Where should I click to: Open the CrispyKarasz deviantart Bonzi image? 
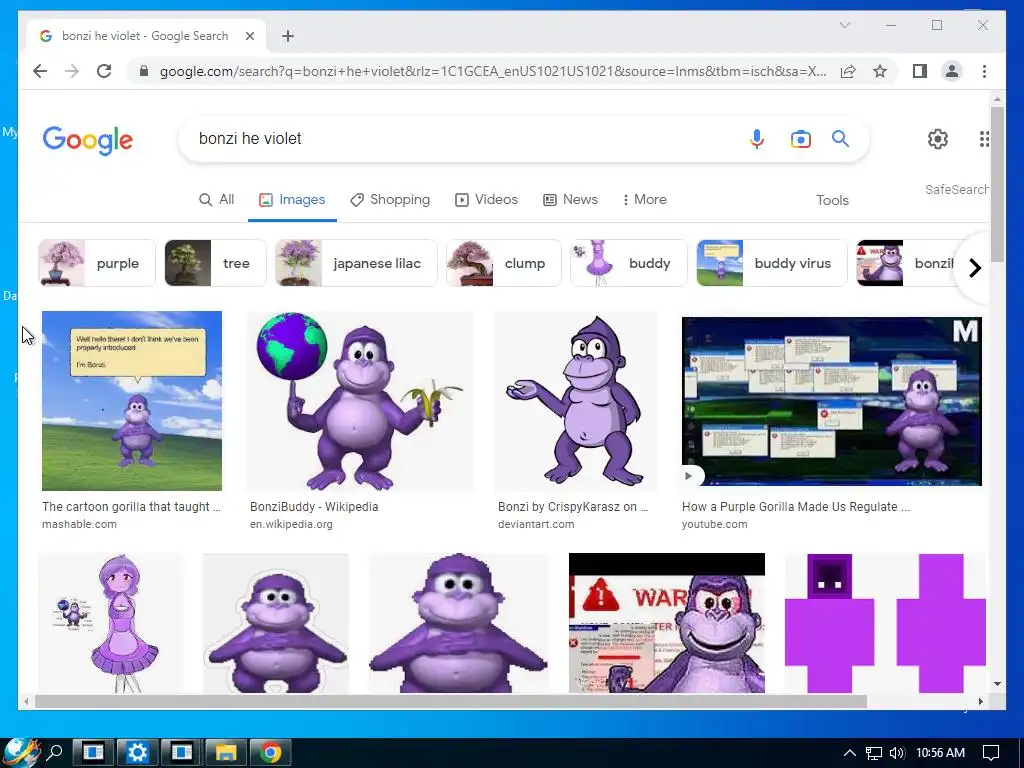pyautogui.click(x=575, y=400)
